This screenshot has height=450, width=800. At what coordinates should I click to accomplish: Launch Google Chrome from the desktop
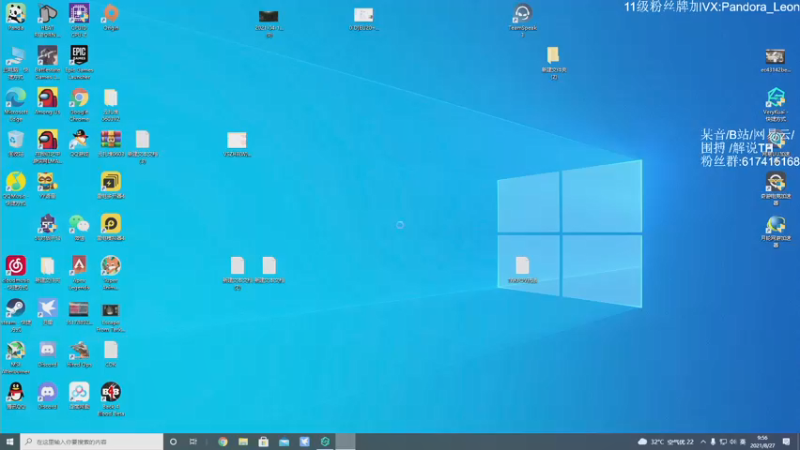click(x=79, y=104)
